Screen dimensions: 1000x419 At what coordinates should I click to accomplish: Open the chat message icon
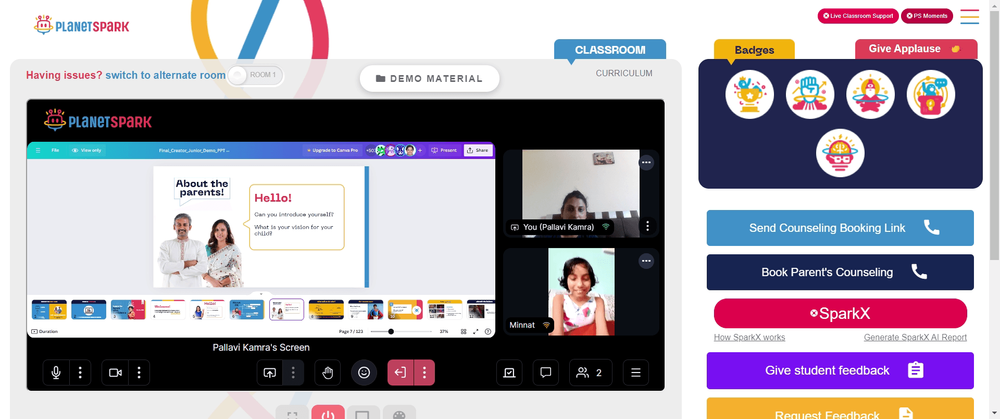click(x=545, y=372)
